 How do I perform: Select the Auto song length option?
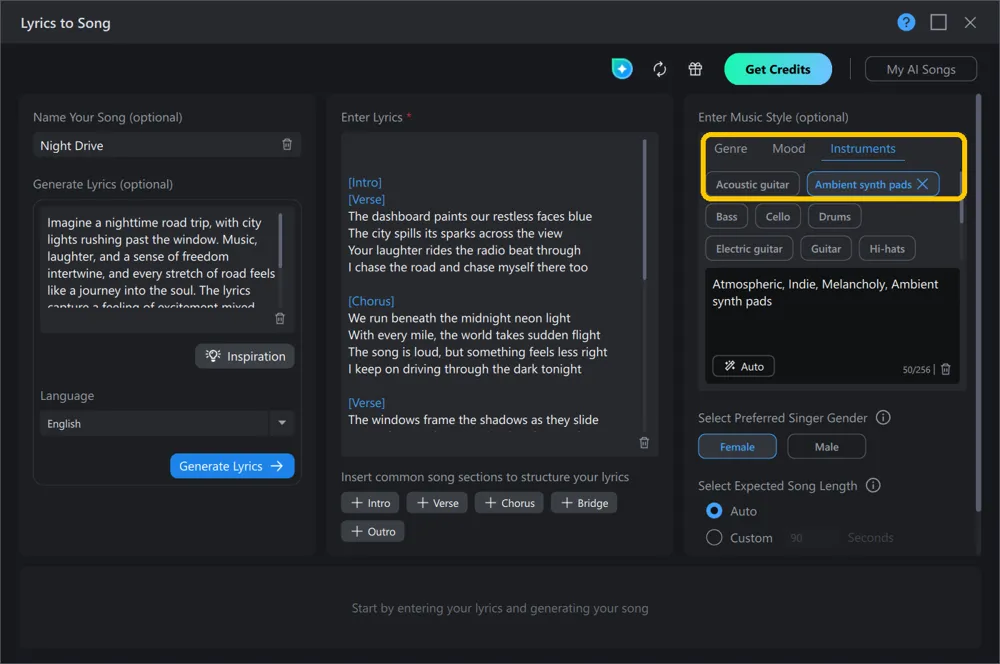coord(714,511)
